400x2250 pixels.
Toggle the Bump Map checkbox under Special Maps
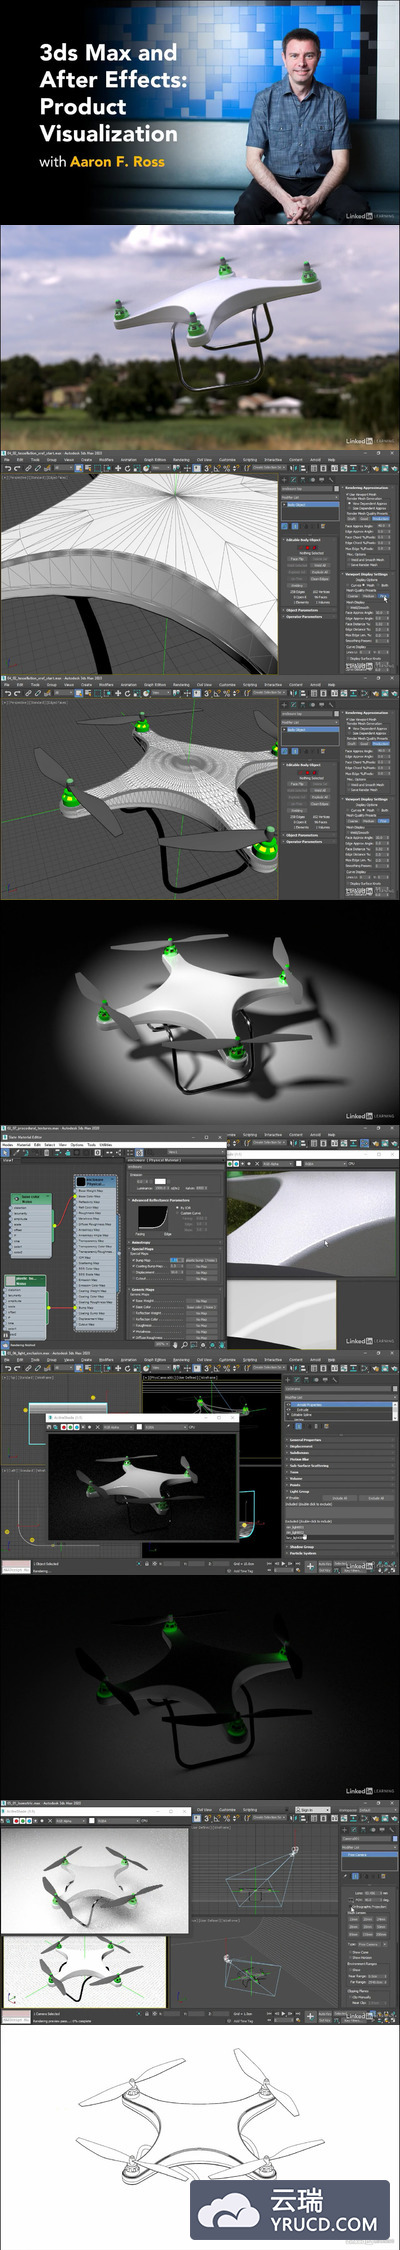134,1260
